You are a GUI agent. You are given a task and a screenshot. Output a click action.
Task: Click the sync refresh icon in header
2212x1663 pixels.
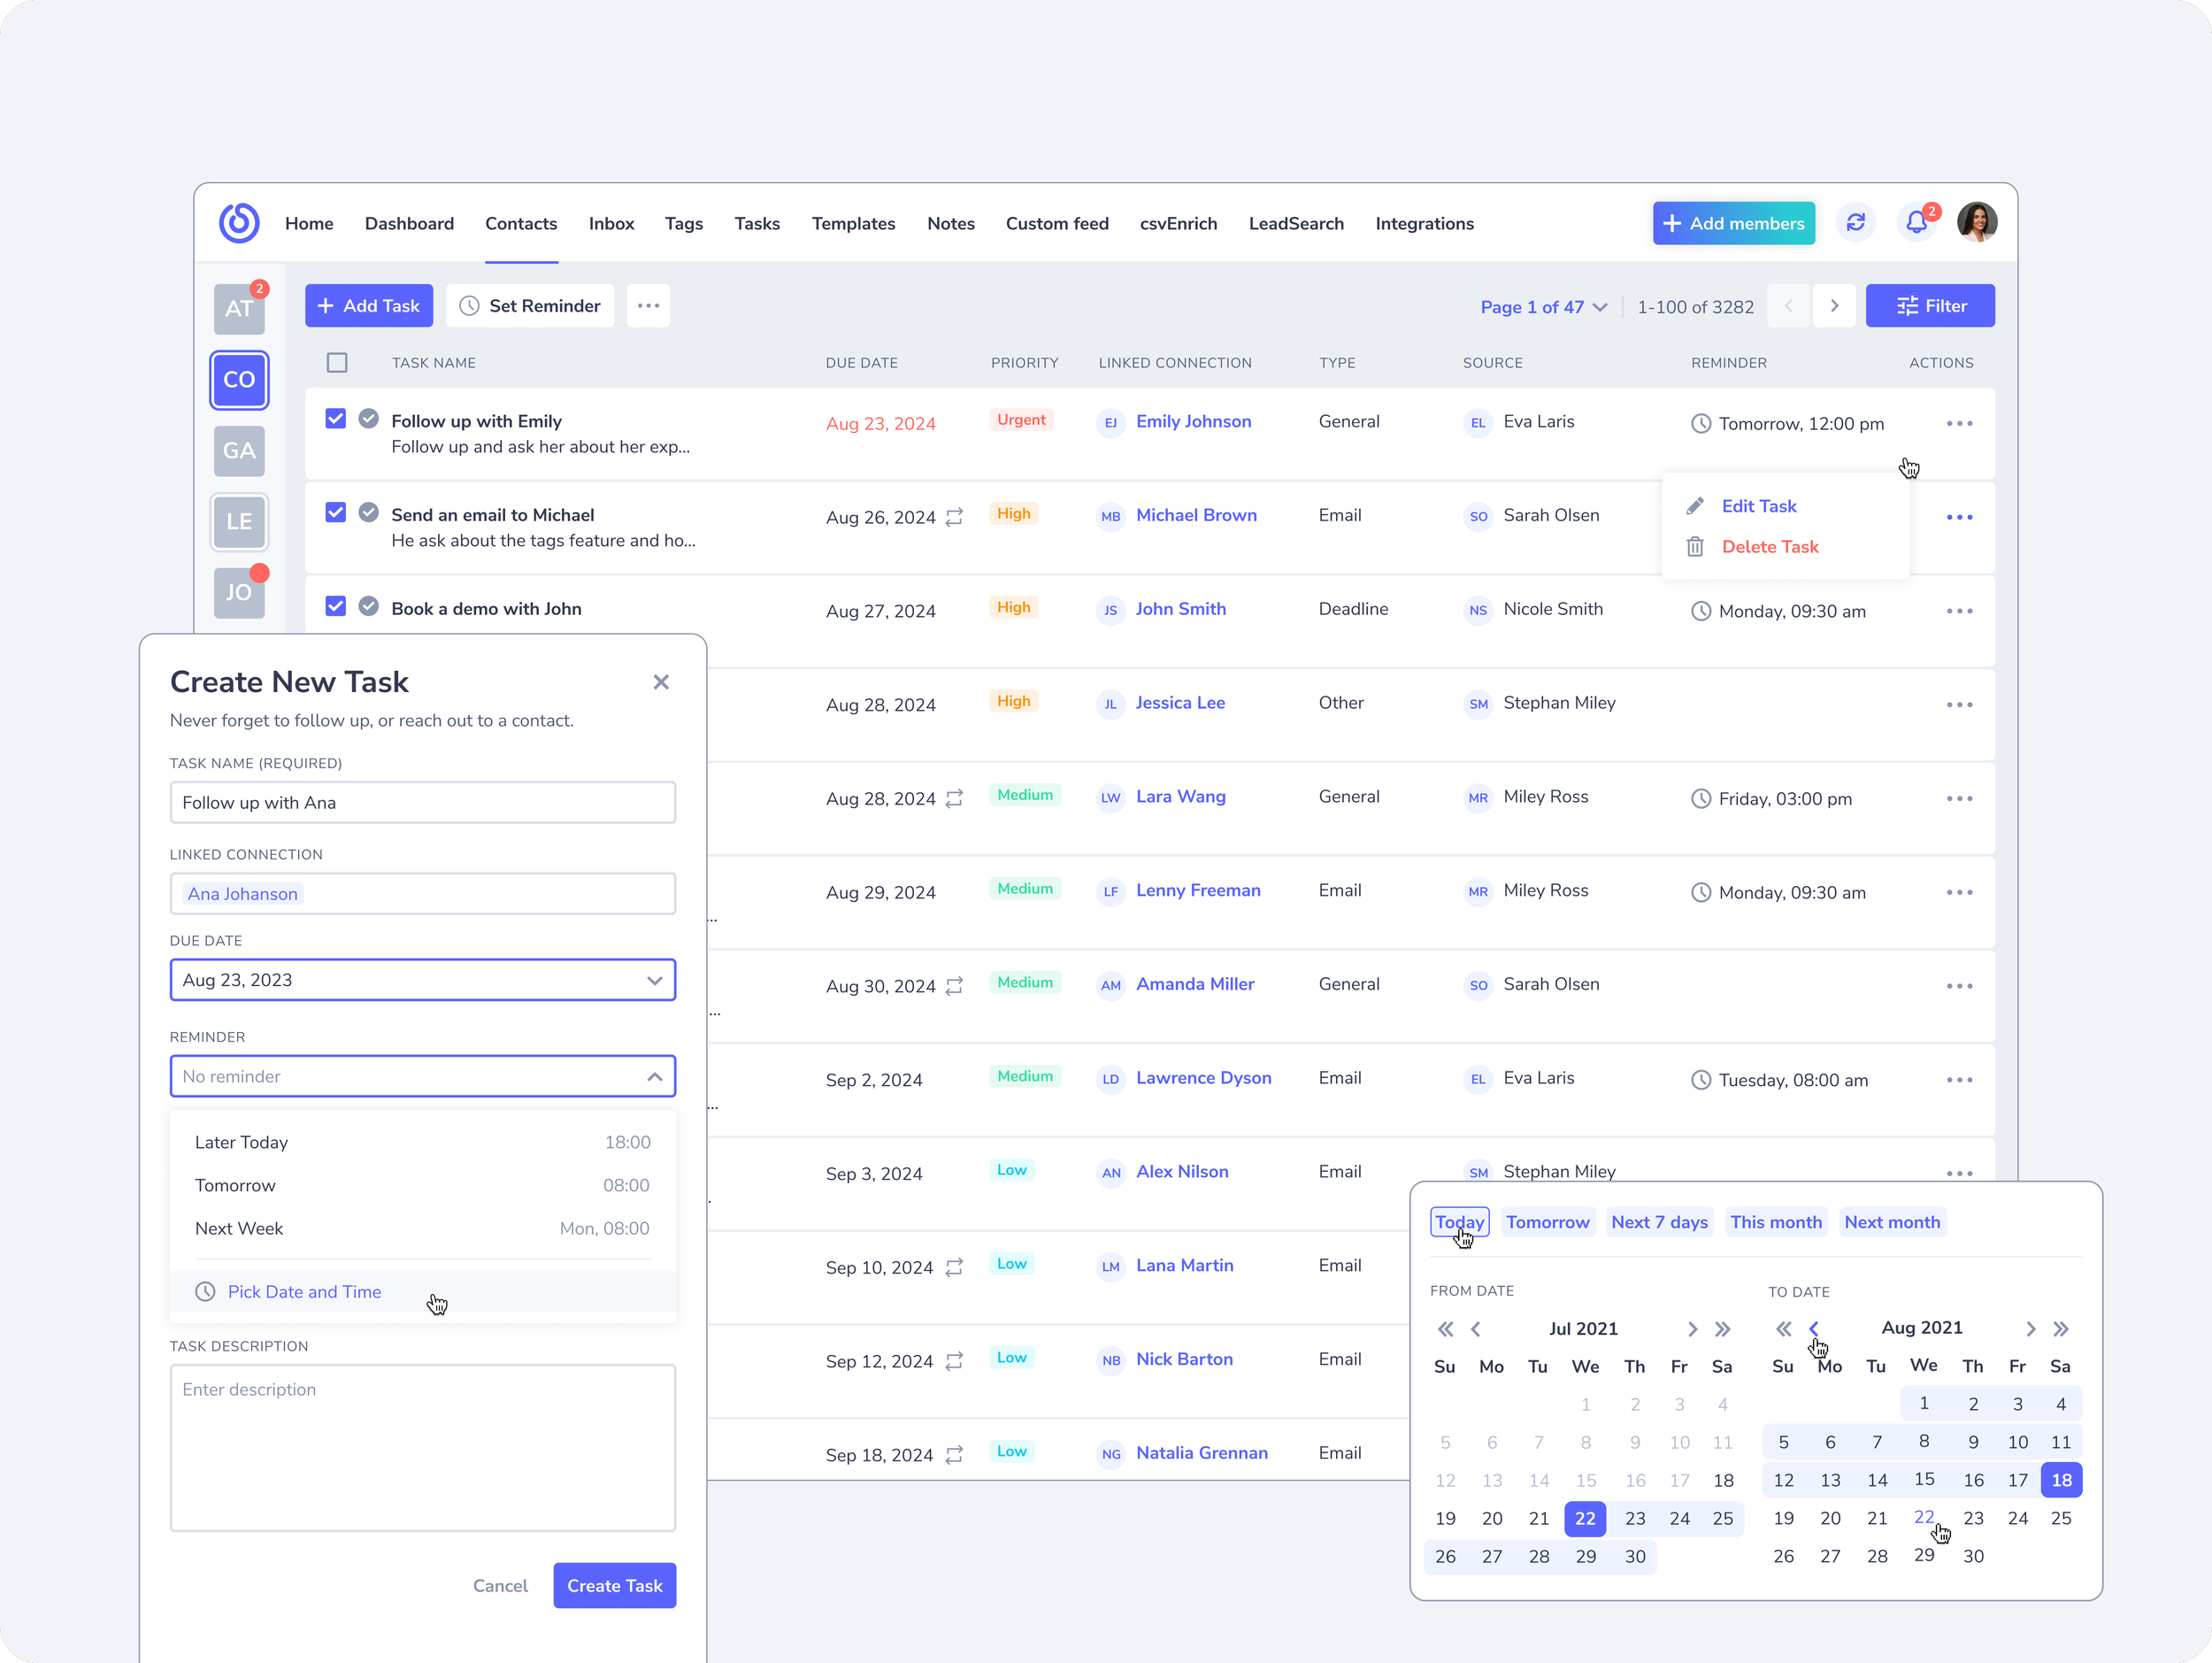pyautogui.click(x=1855, y=223)
